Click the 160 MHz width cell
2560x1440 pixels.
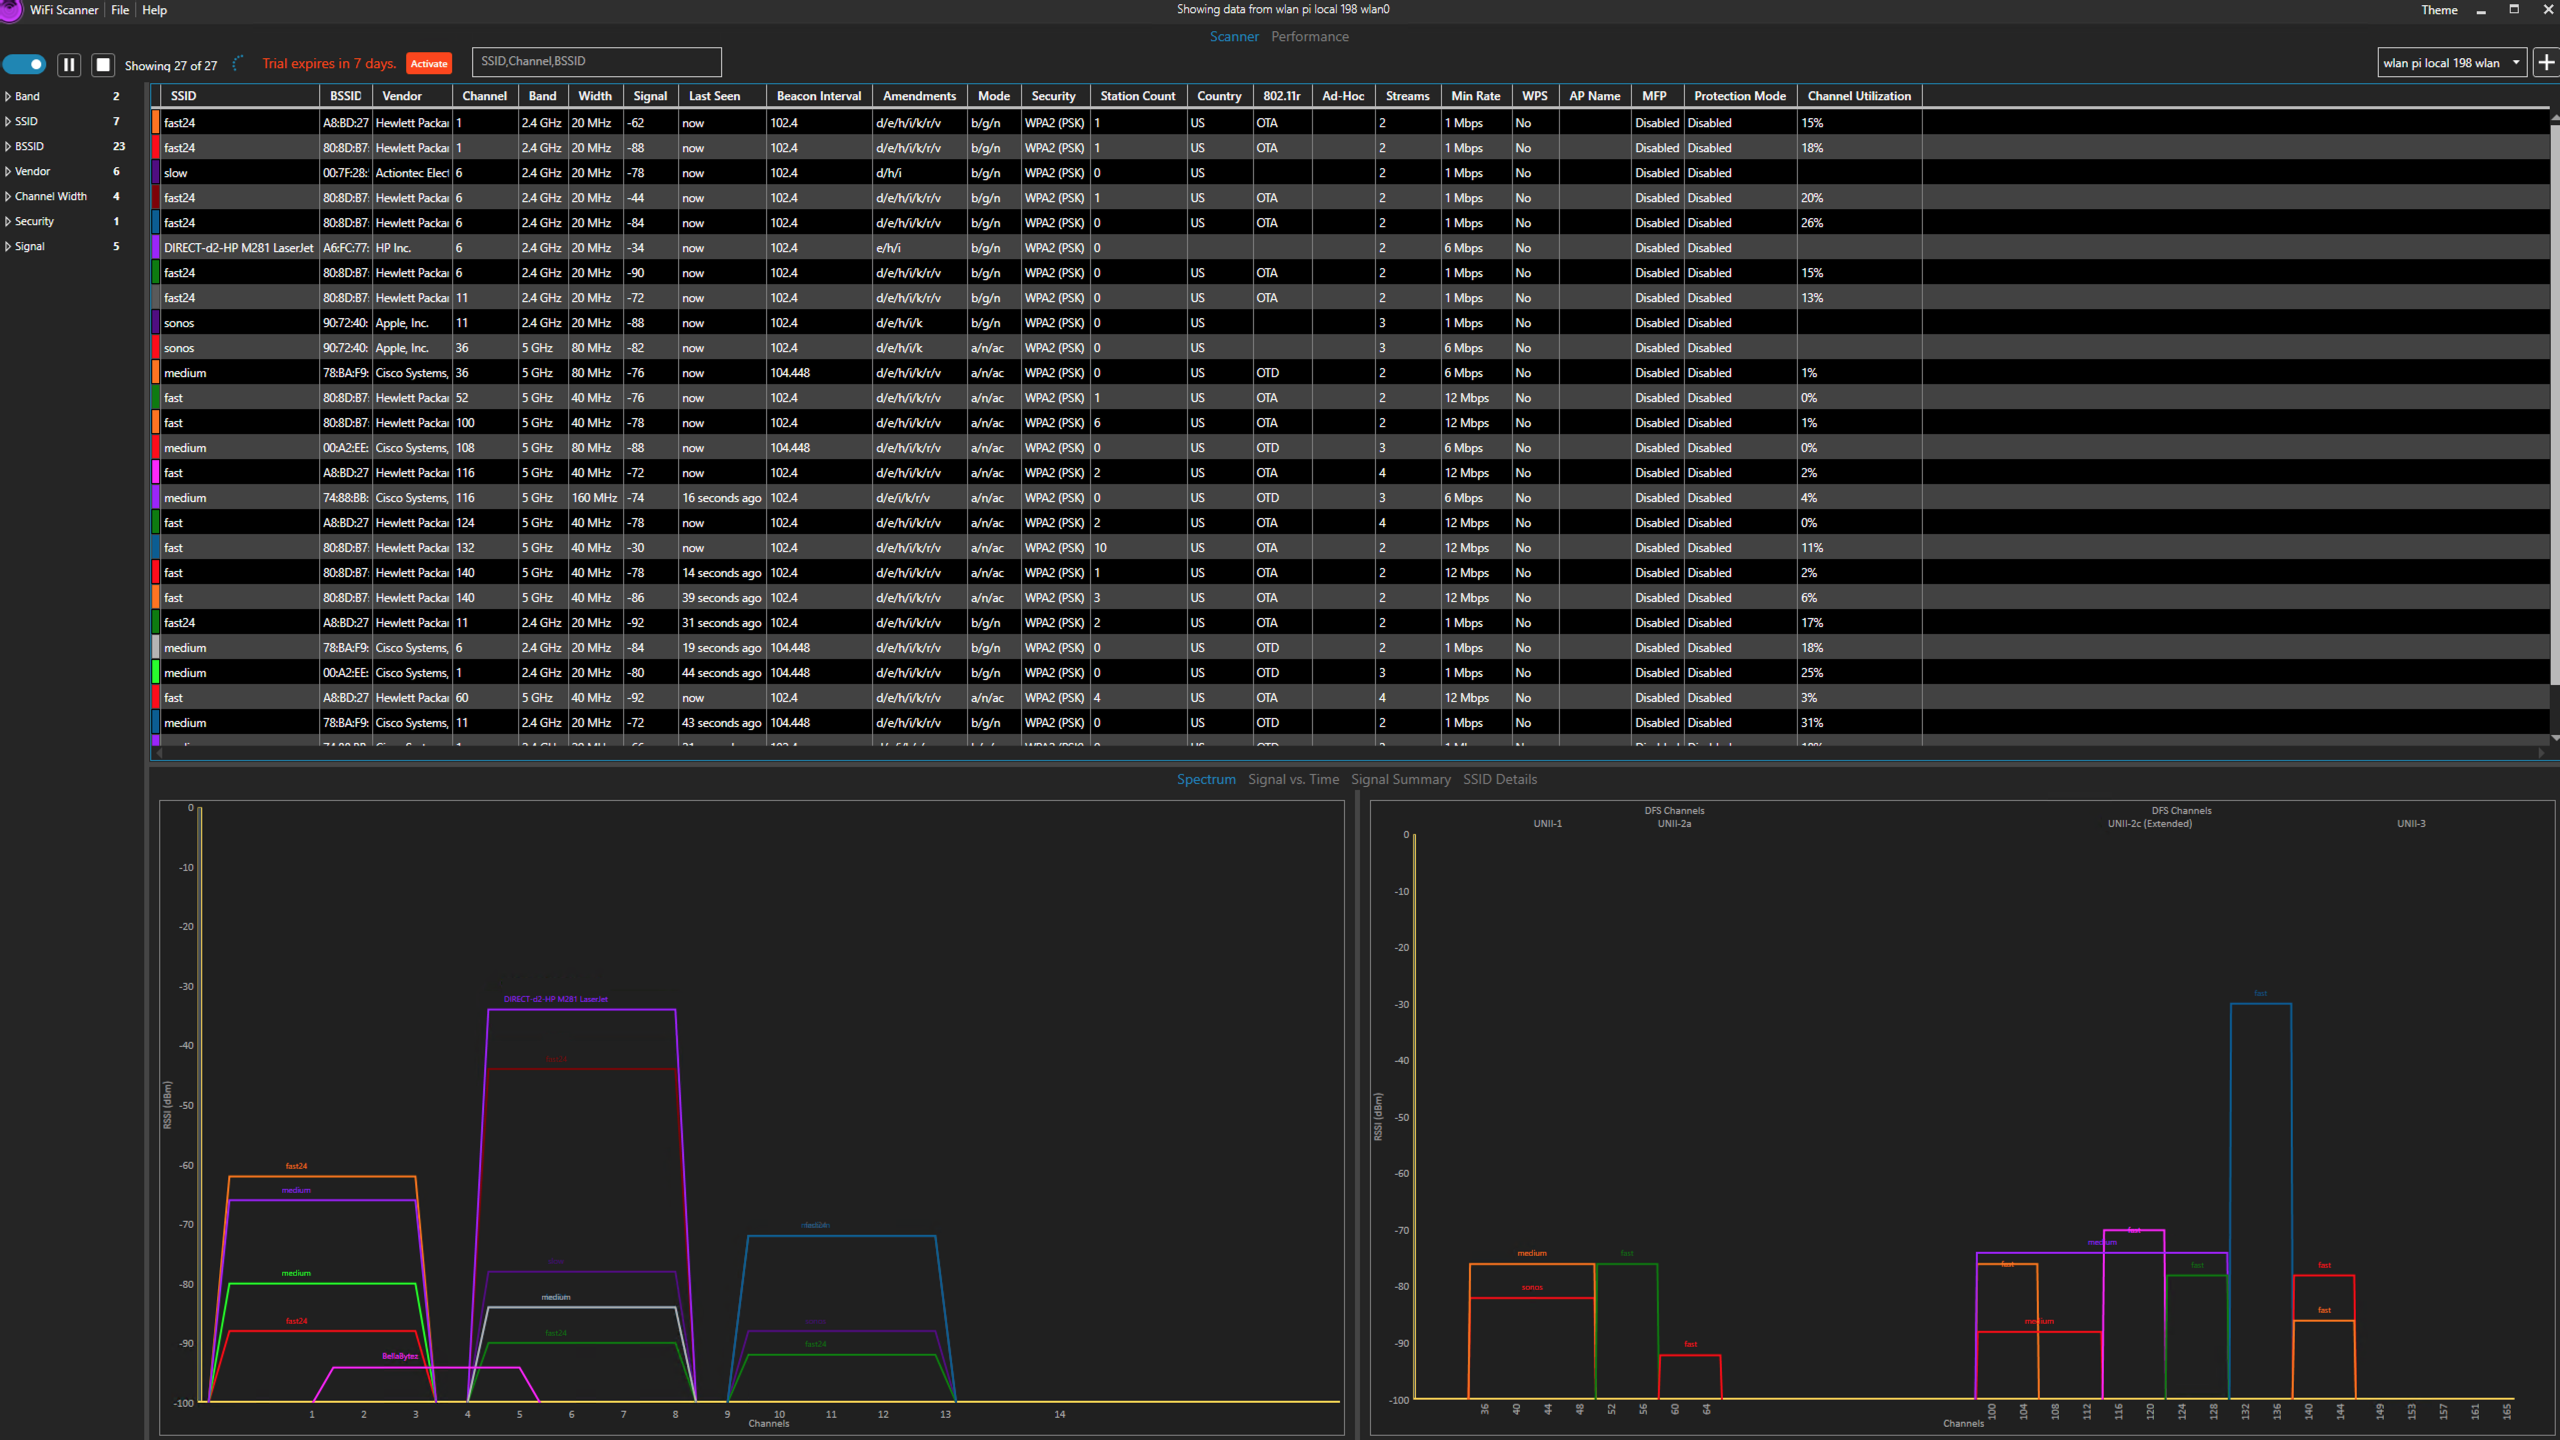[x=594, y=498]
